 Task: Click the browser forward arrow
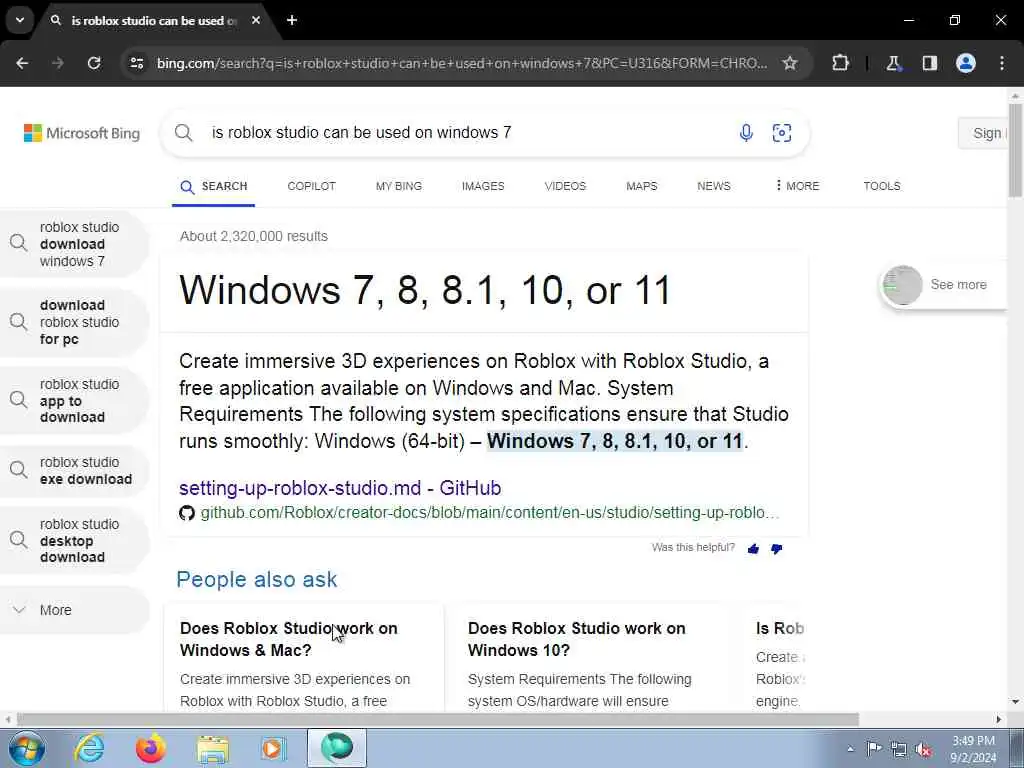58,63
